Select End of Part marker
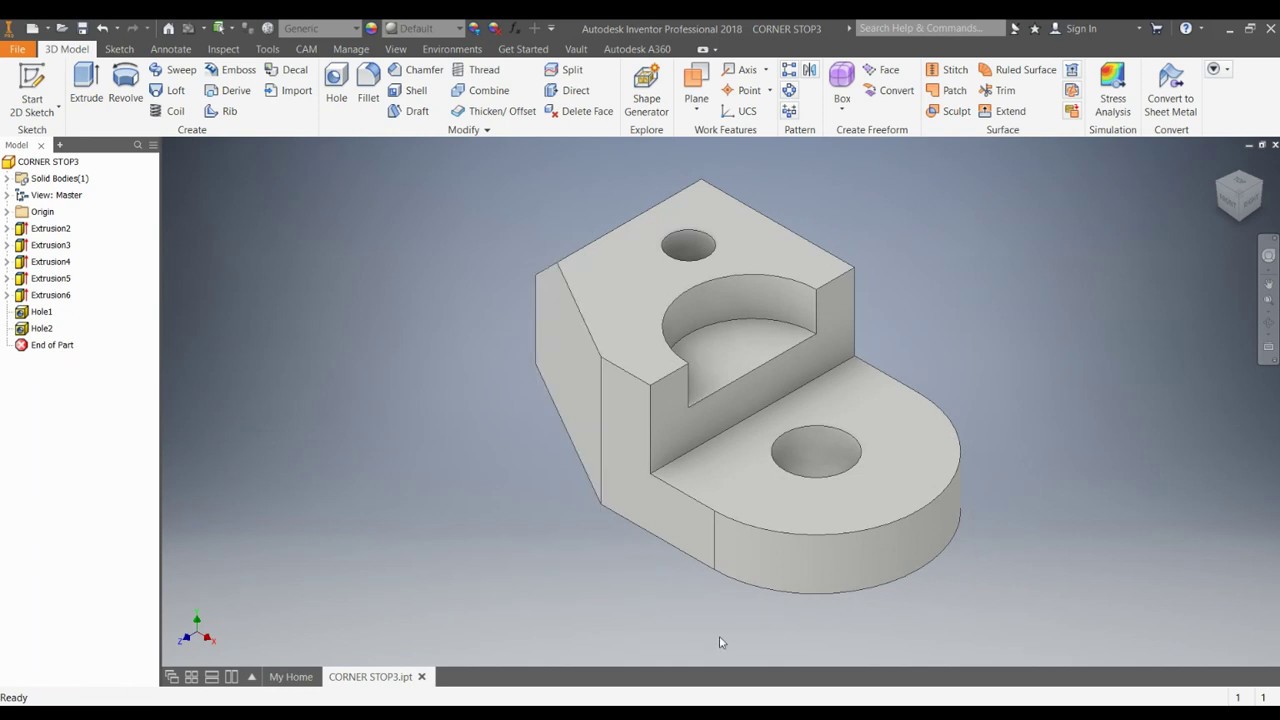1280x720 pixels. click(x=44, y=345)
